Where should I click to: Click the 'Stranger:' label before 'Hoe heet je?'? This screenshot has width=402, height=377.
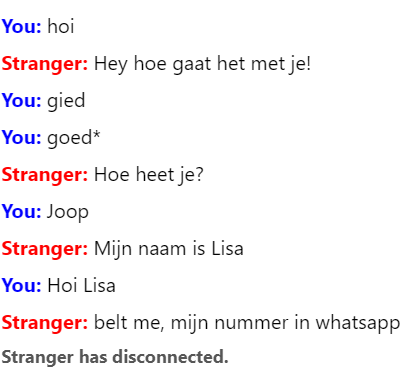click(x=45, y=175)
